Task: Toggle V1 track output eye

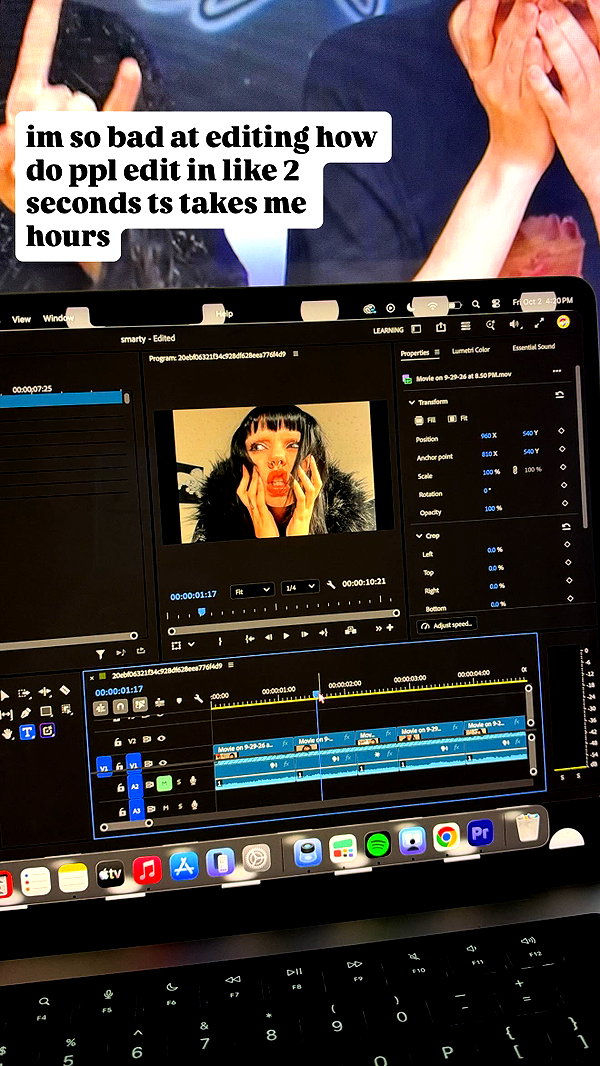Action: [162, 762]
